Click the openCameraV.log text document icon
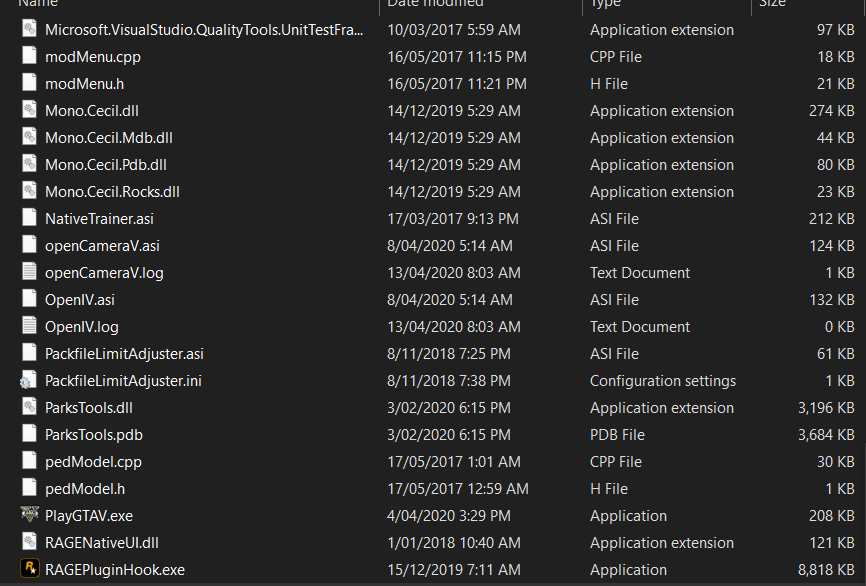The image size is (866, 586). pyautogui.click(x=29, y=273)
